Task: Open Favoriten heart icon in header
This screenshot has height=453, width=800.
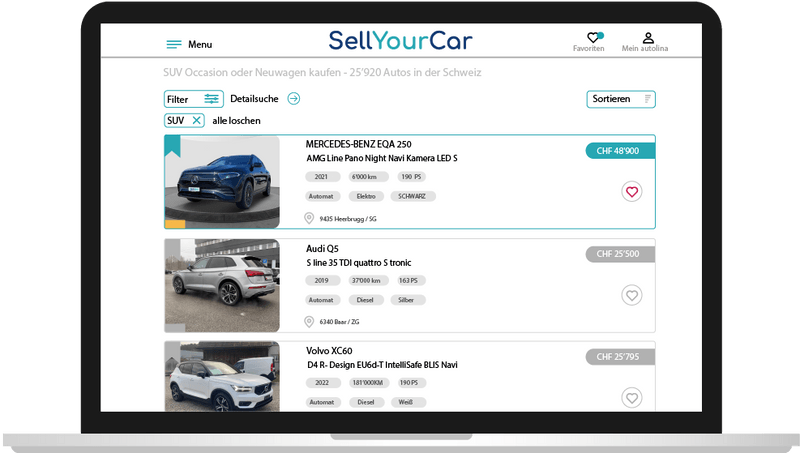Action: click(594, 38)
